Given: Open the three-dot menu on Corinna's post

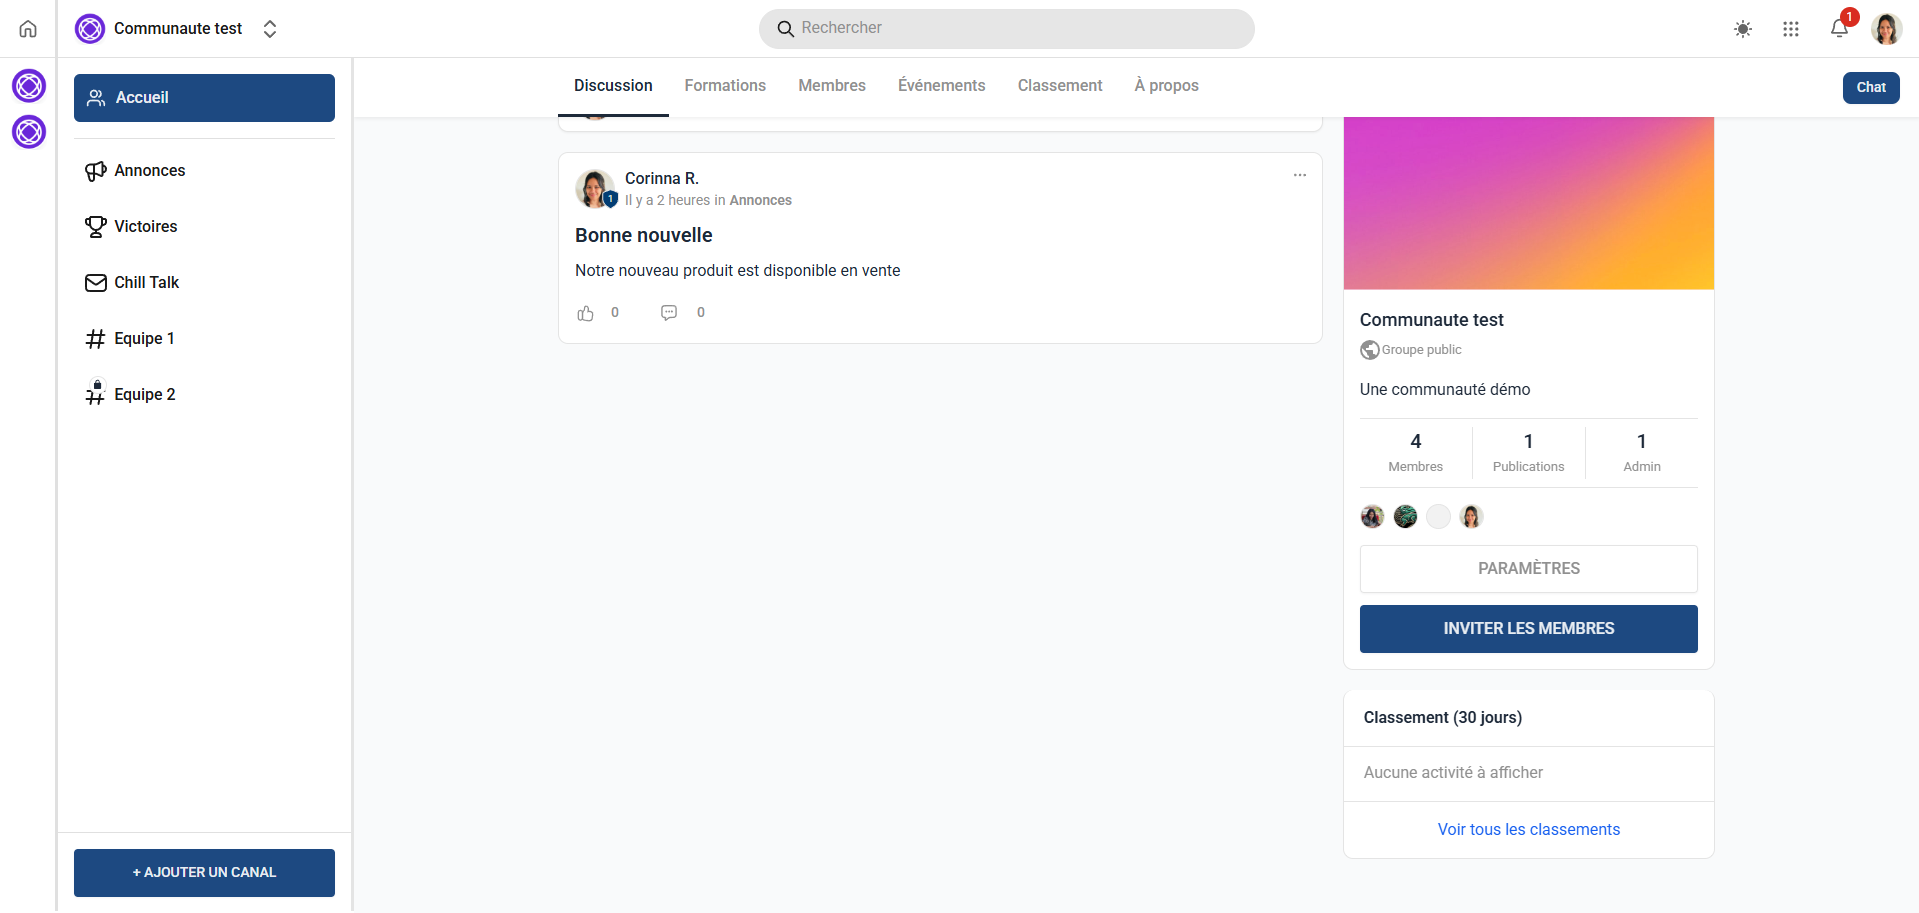Looking at the screenshot, I should (x=1299, y=175).
